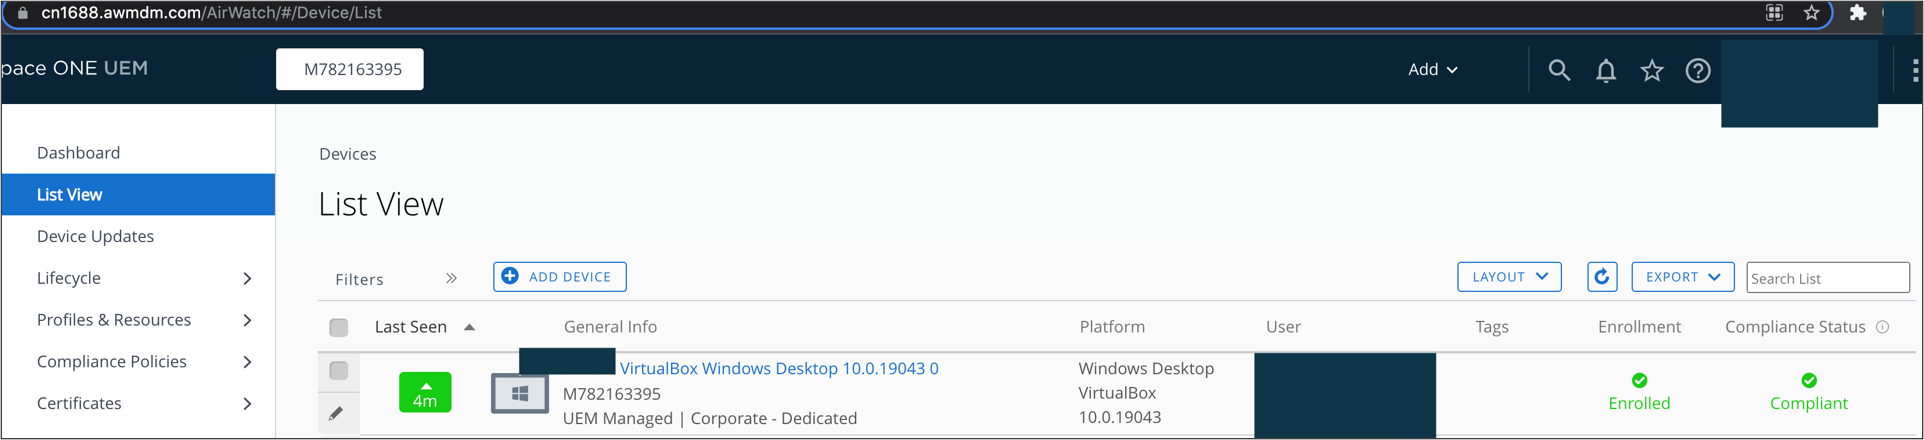The height and width of the screenshot is (440, 1924).
Task: Select Device Updates in sidebar
Action: click(95, 236)
